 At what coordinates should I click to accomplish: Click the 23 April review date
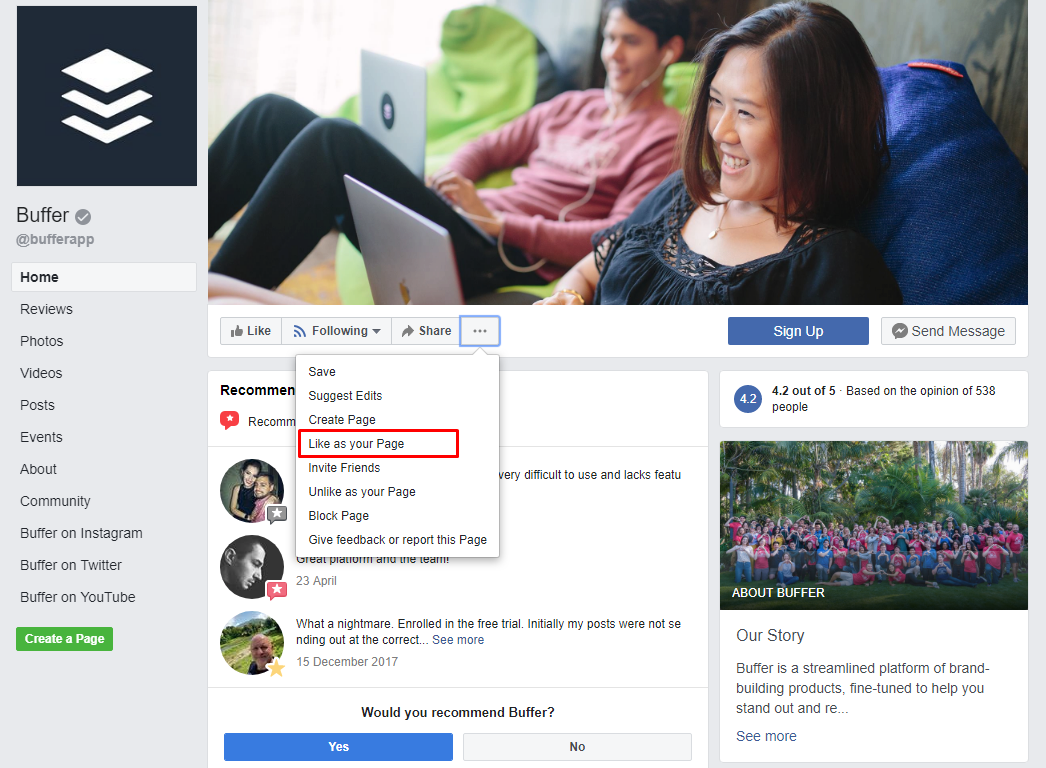pyautogui.click(x=316, y=581)
